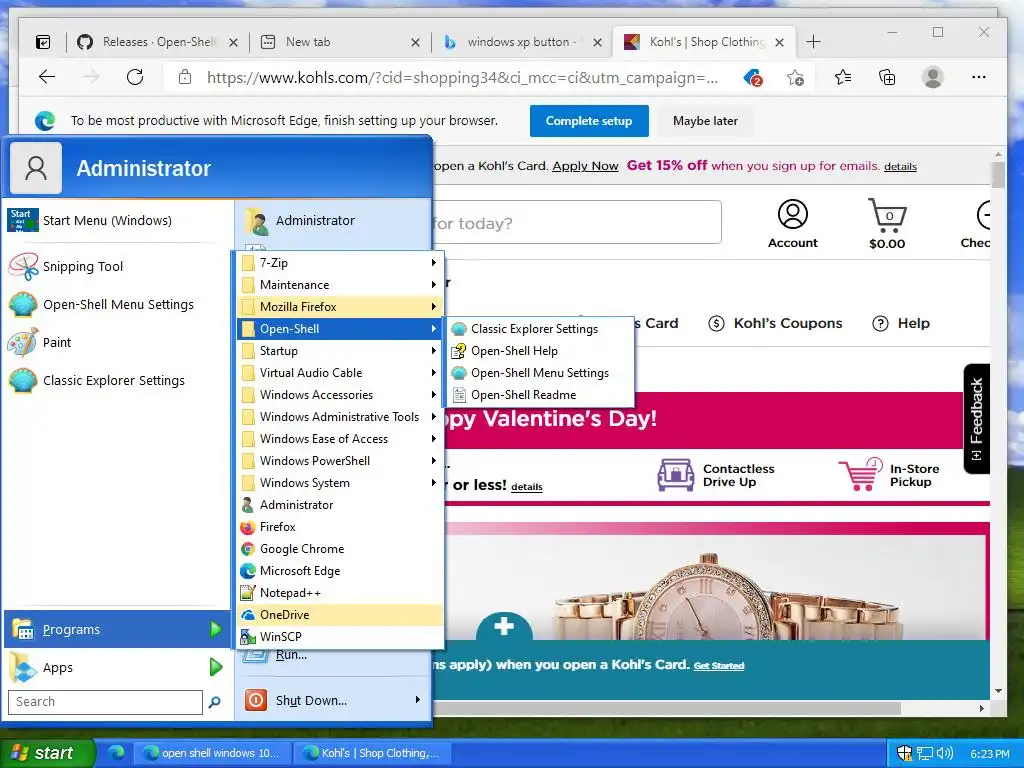Expand Windows Accessories folder
Viewport: 1024px width, 768px height.
tap(340, 394)
